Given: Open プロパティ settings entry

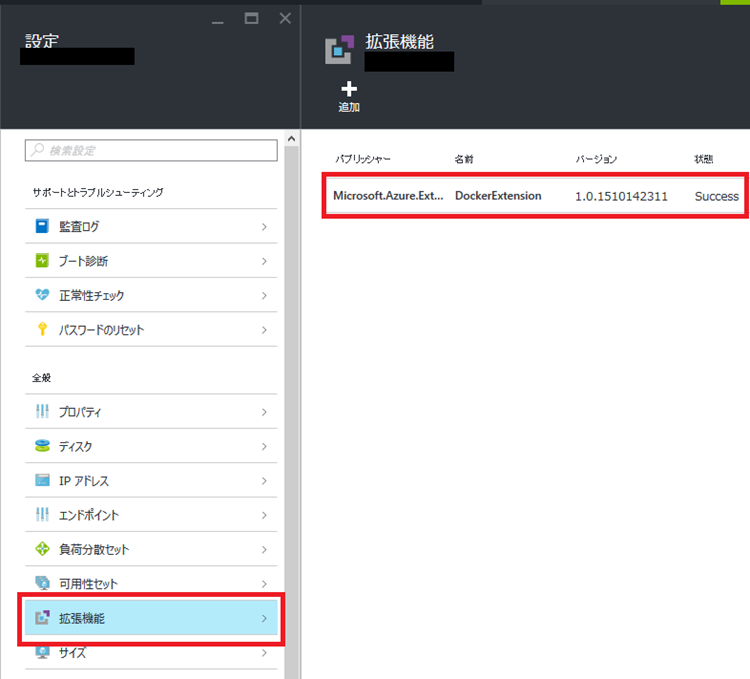Looking at the screenshot, I should tap(151, 412).
